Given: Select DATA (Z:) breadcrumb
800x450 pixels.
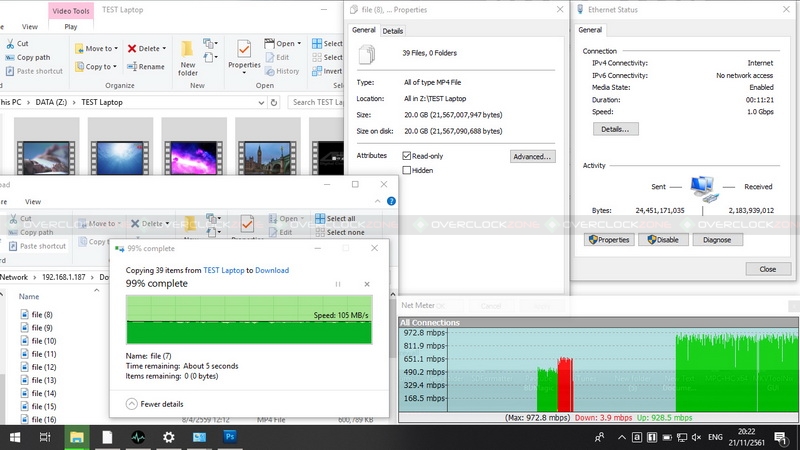Looking at the screenshot, I should [51, 102].
